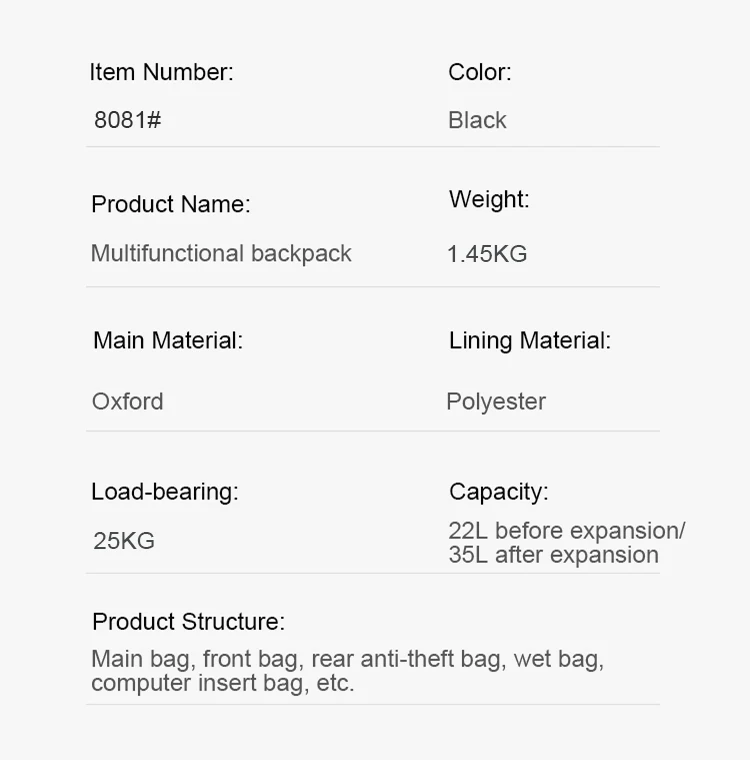Viewport: 750px width, 780px height.
Task: Click the Weight label
Action: [489, 199]
